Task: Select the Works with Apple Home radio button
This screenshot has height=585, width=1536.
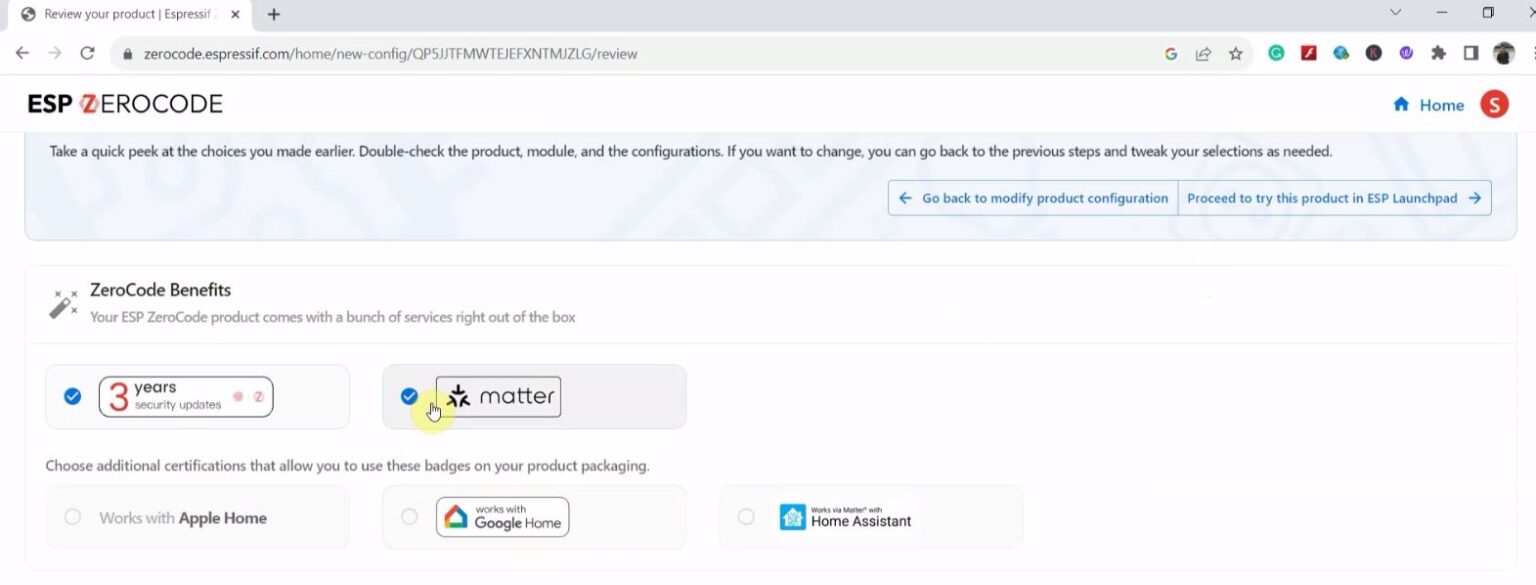Action: click(72, 517)
